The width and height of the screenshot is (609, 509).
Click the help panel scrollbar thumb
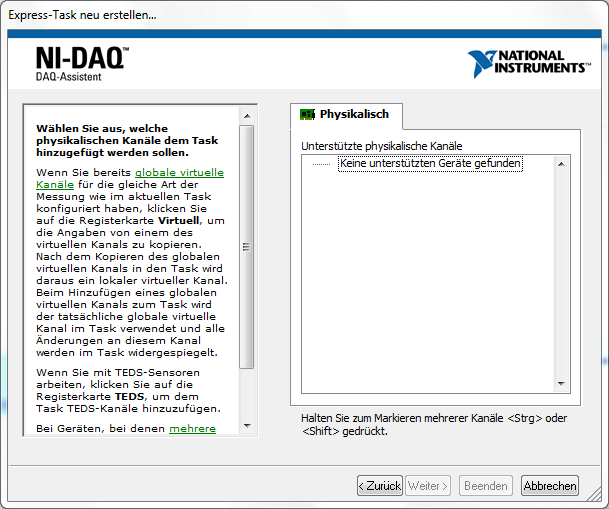pyautogui.click(x=246, y=247)
